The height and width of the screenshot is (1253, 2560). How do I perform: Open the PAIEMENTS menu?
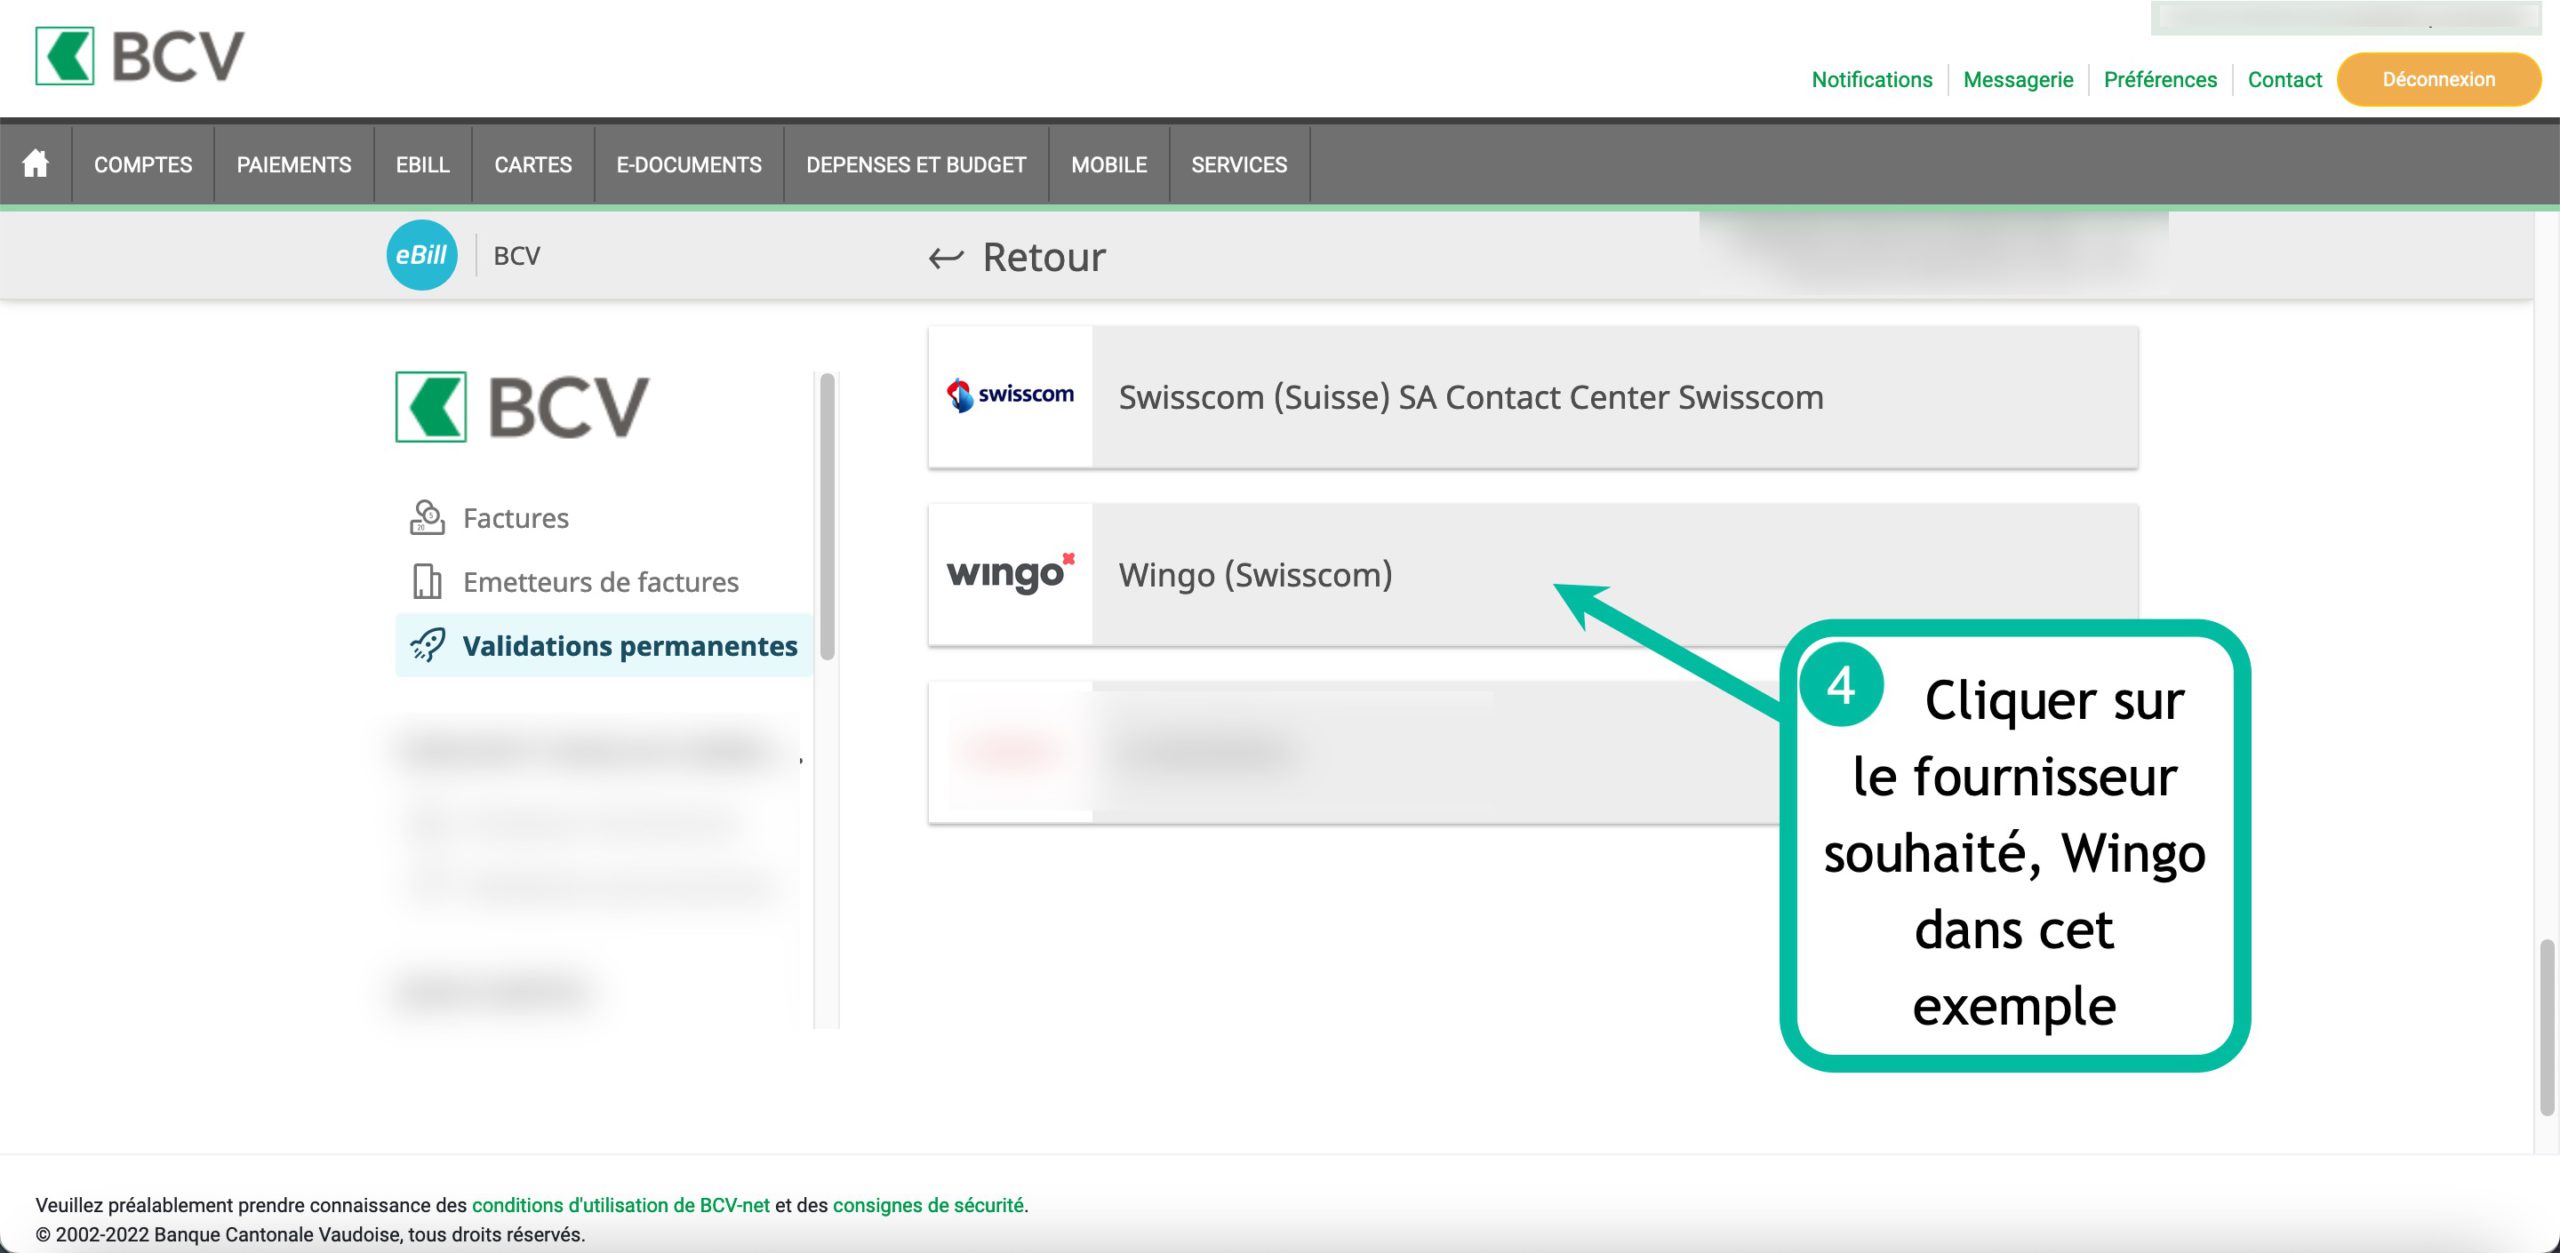294,165
